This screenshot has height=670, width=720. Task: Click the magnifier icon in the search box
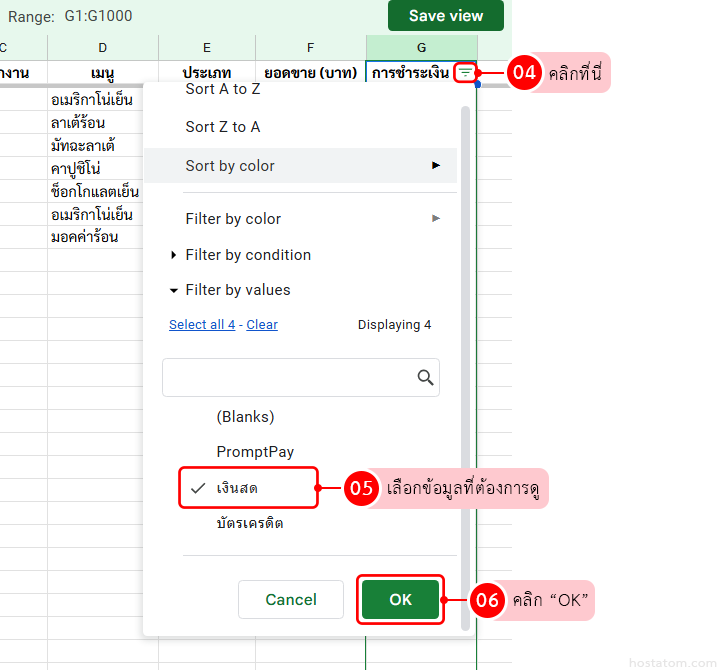point(425,377)
